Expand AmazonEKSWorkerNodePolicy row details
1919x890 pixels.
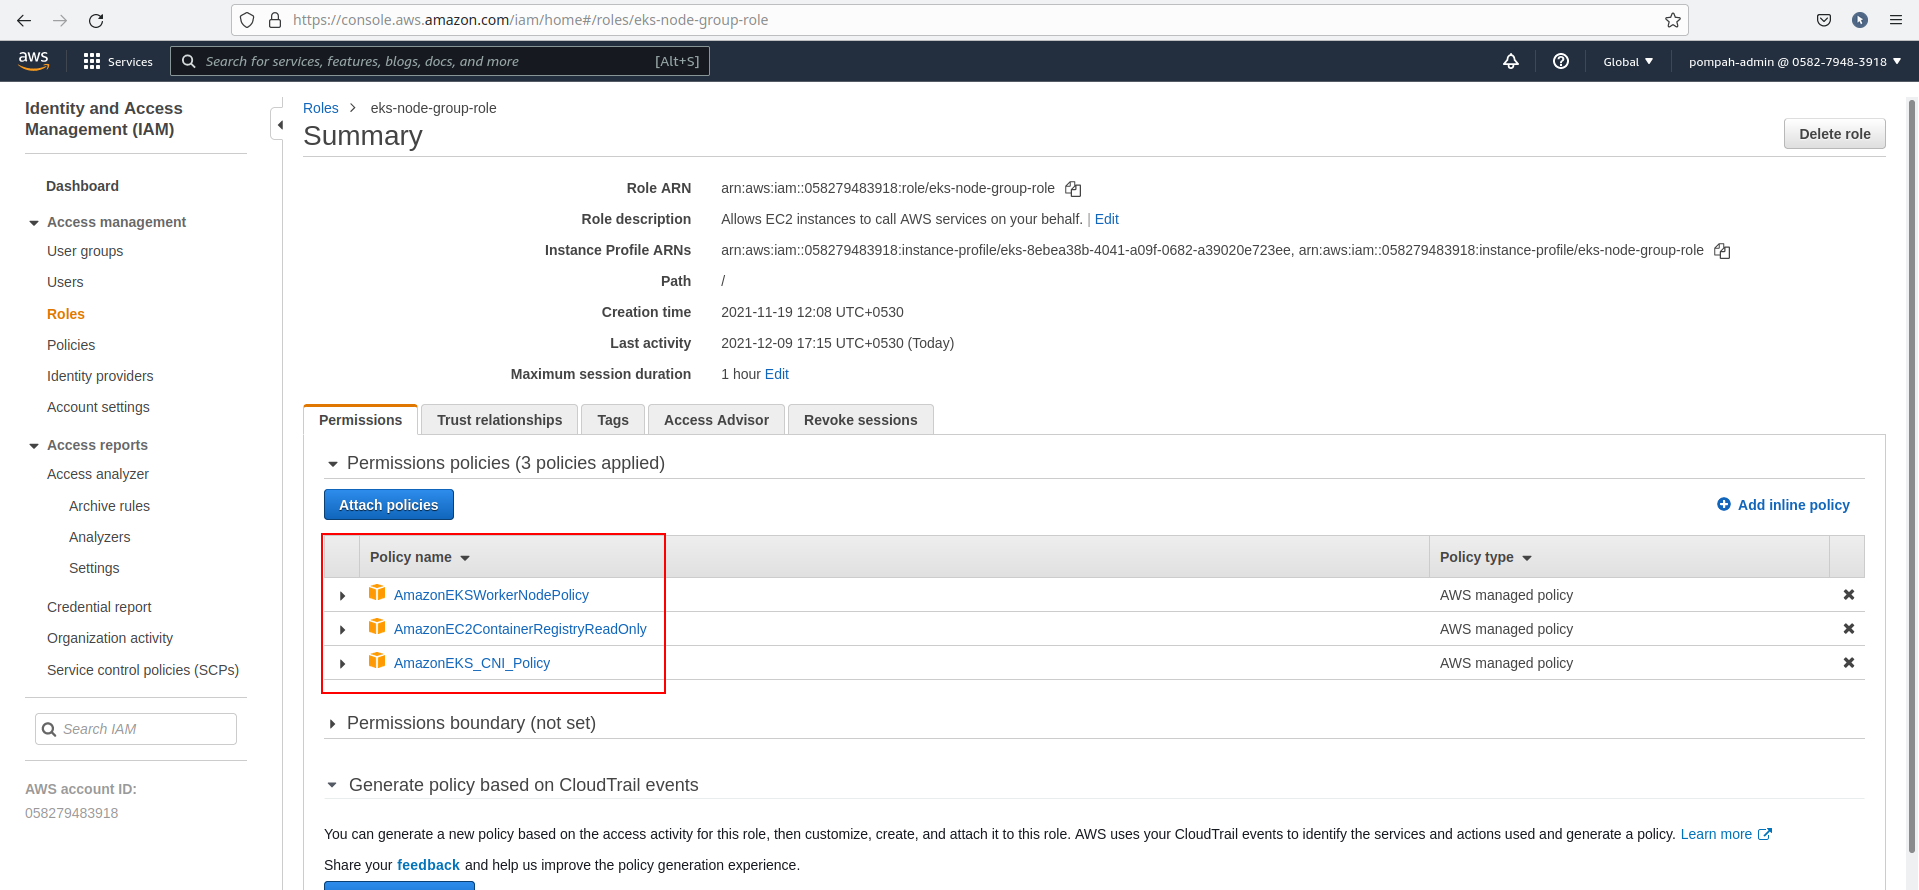pos(343,596)
